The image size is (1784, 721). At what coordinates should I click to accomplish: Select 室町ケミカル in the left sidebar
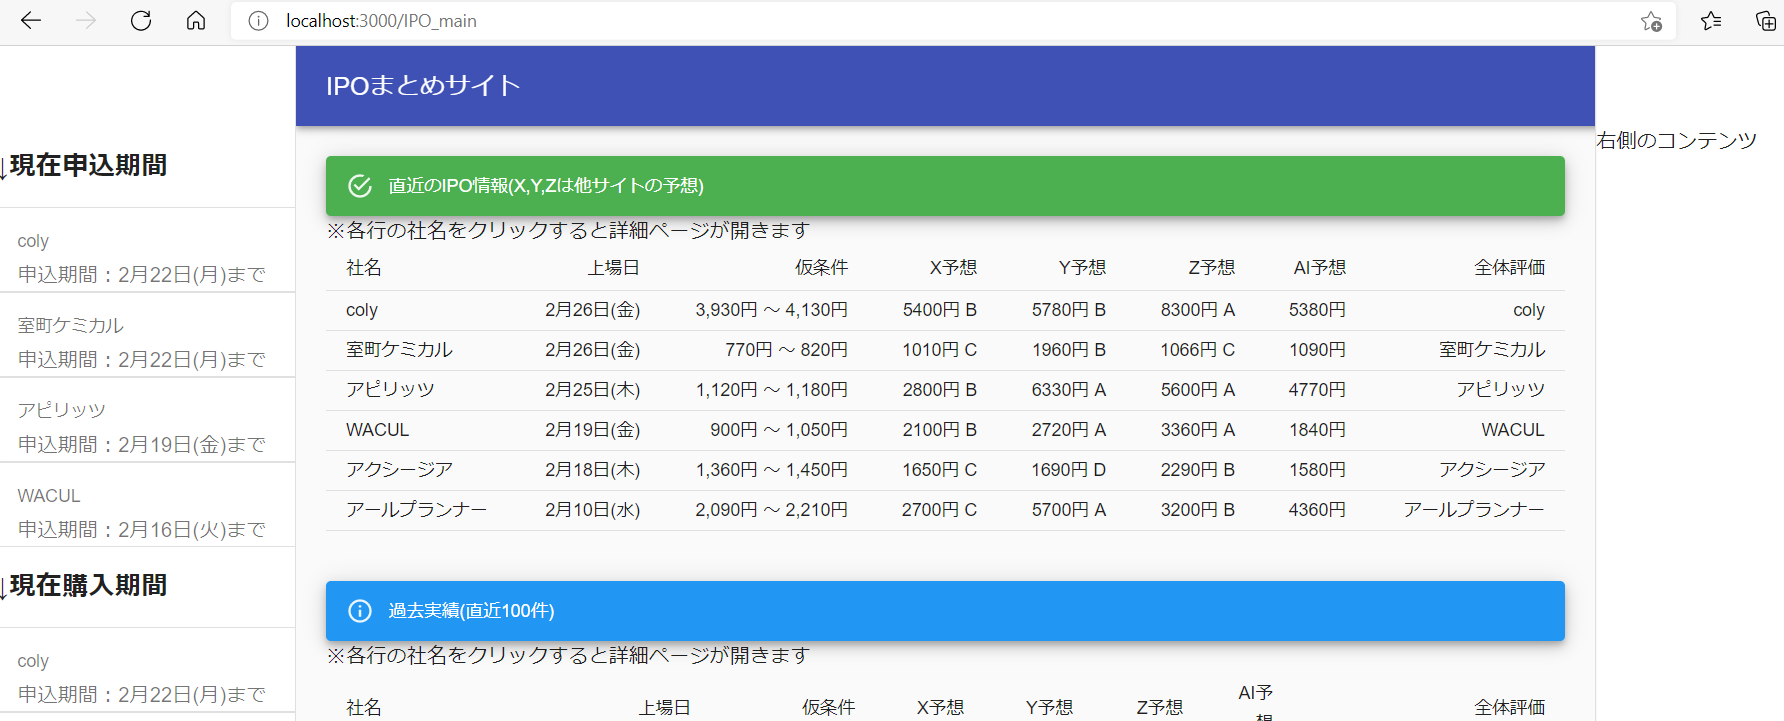click(x=71, y=326)
